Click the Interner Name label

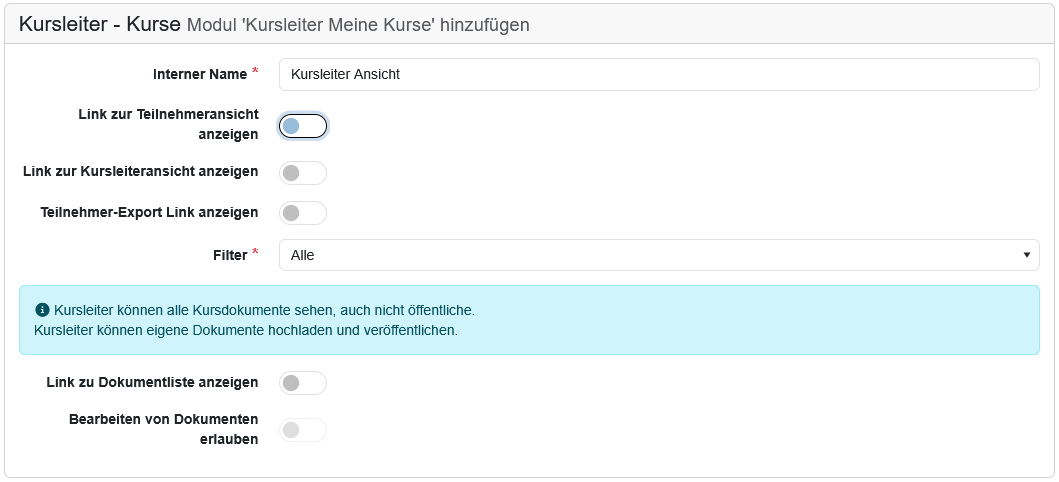click(x=200, y=74)
